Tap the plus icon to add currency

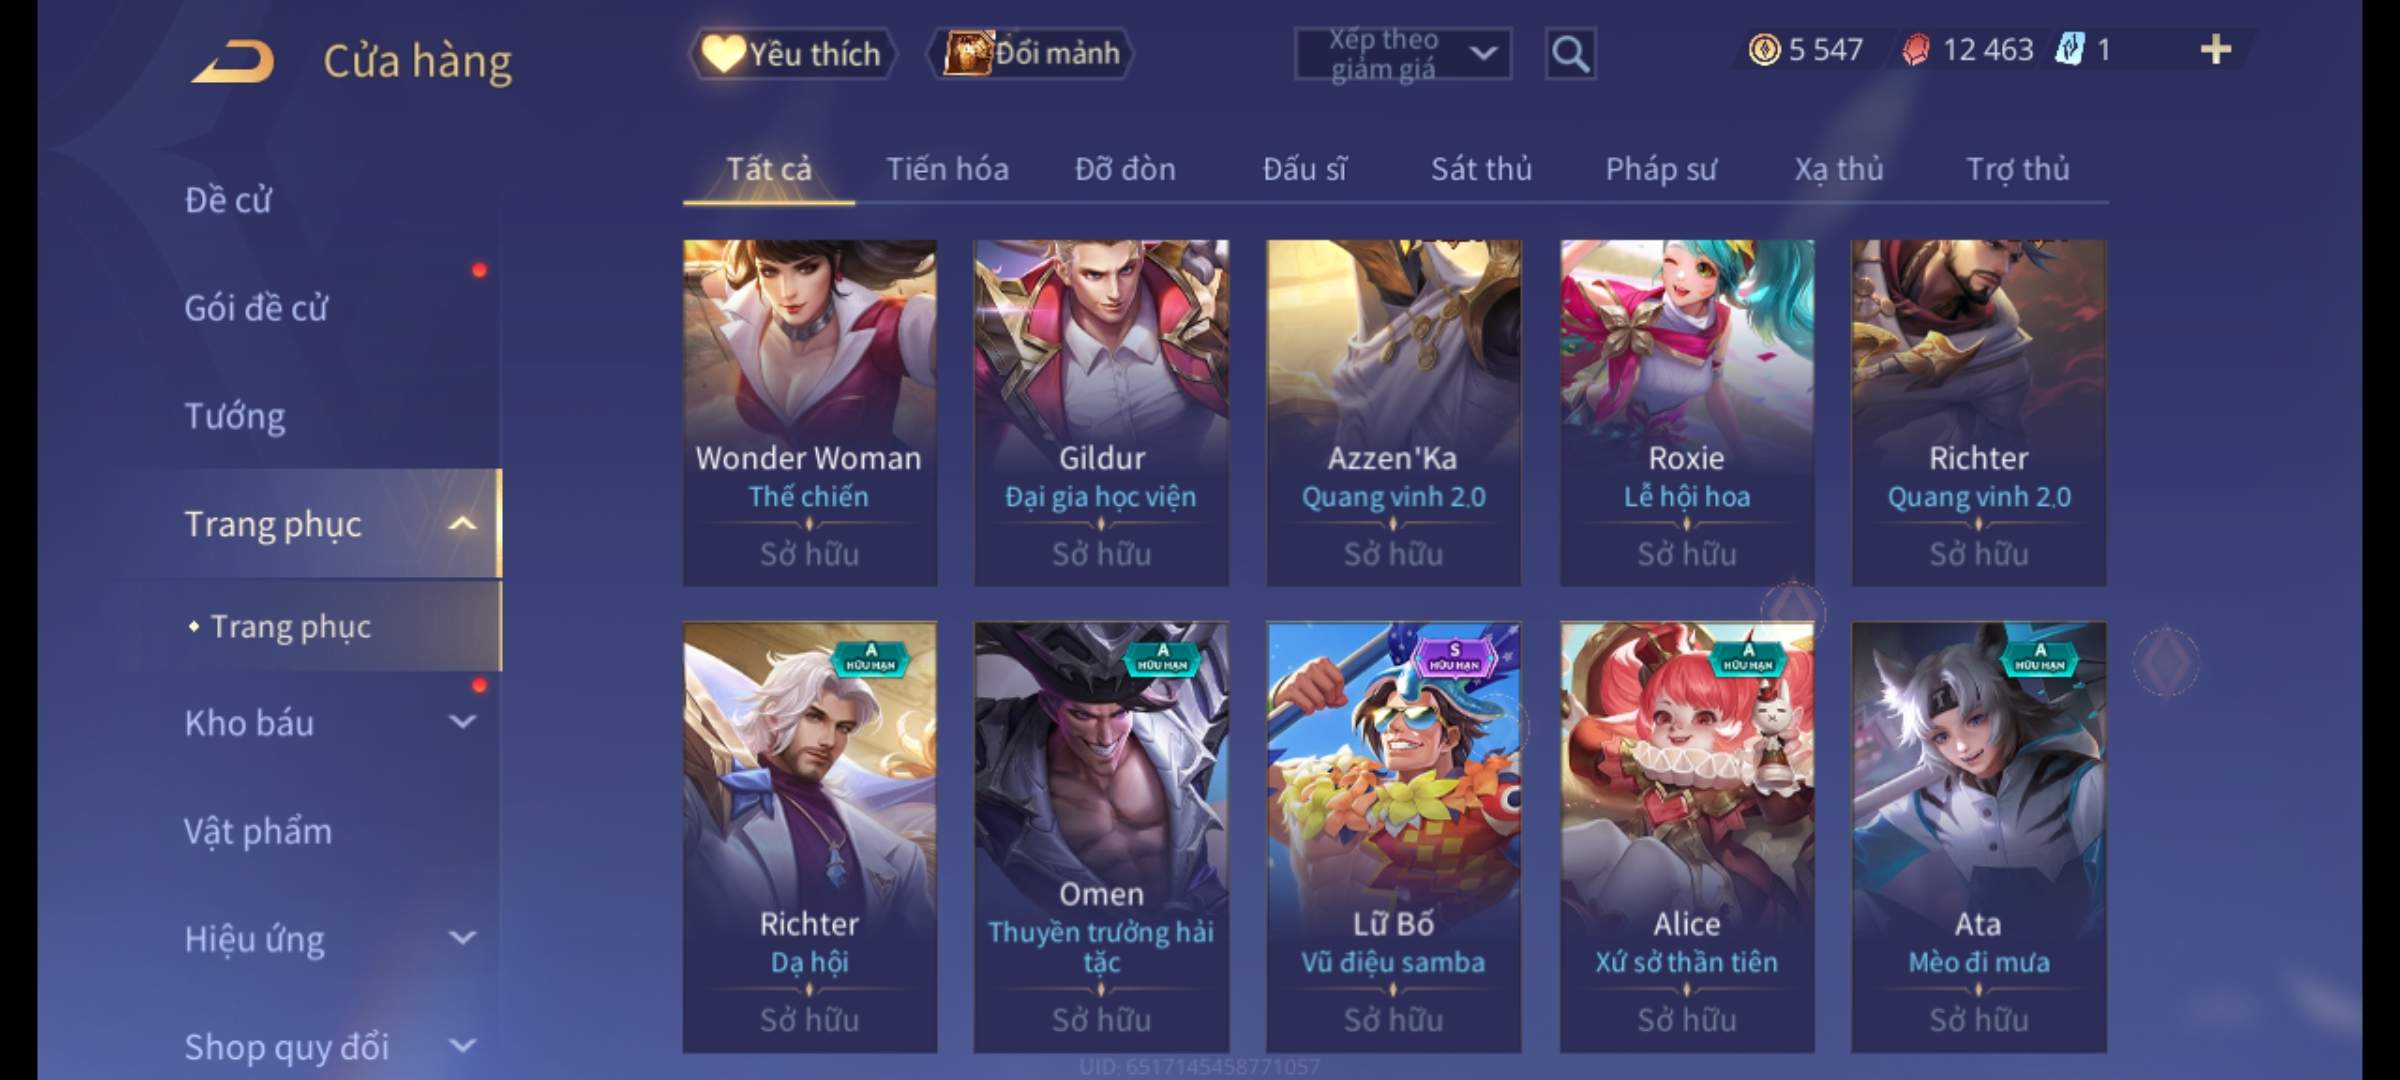[2216, 49]
